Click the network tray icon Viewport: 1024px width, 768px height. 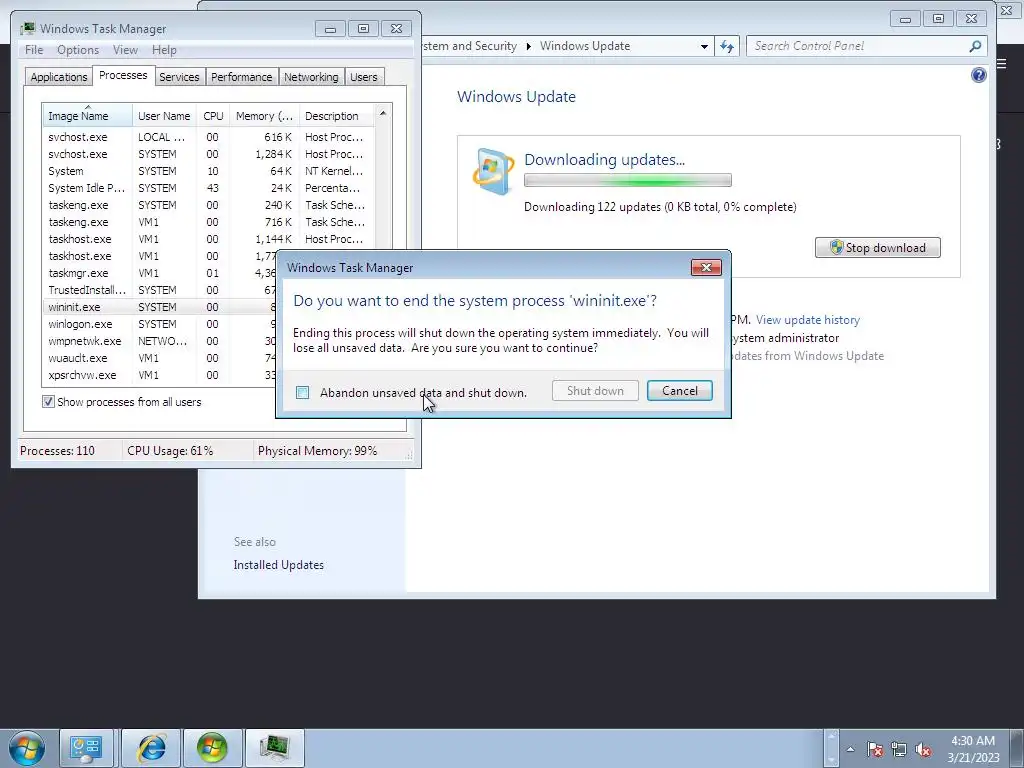coord(899,749)
